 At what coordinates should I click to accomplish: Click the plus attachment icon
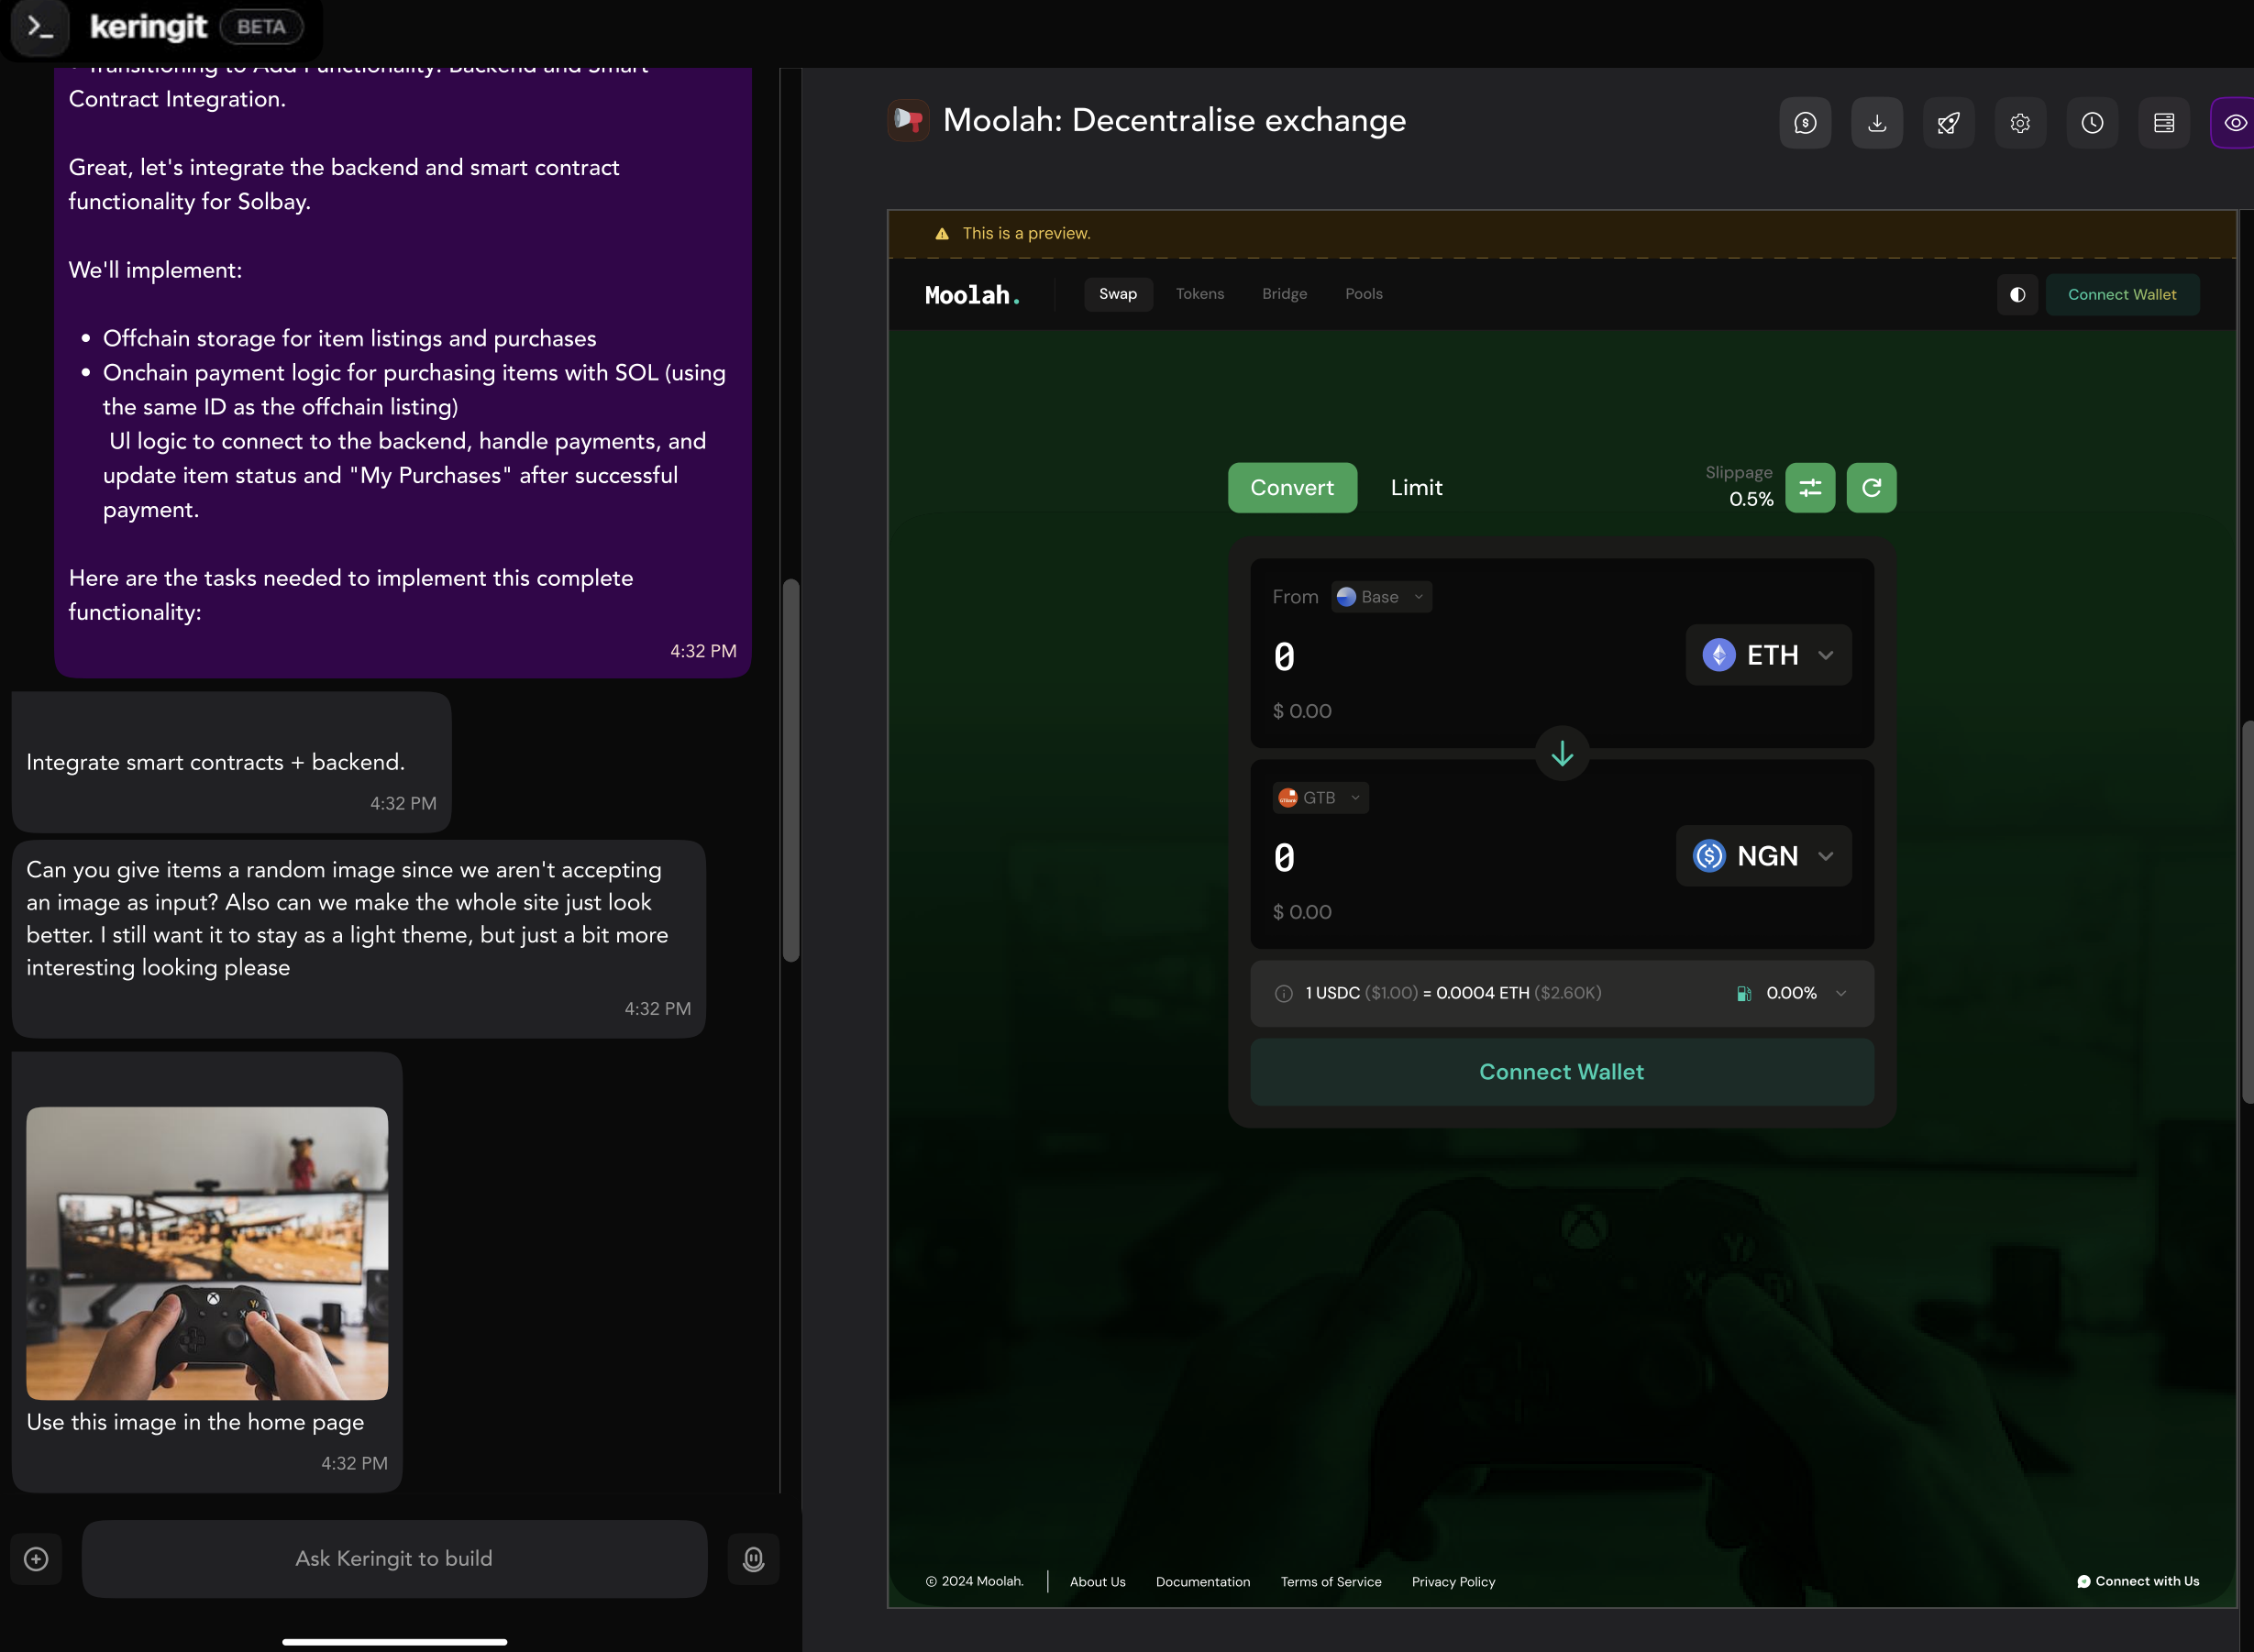(36, 1559)
